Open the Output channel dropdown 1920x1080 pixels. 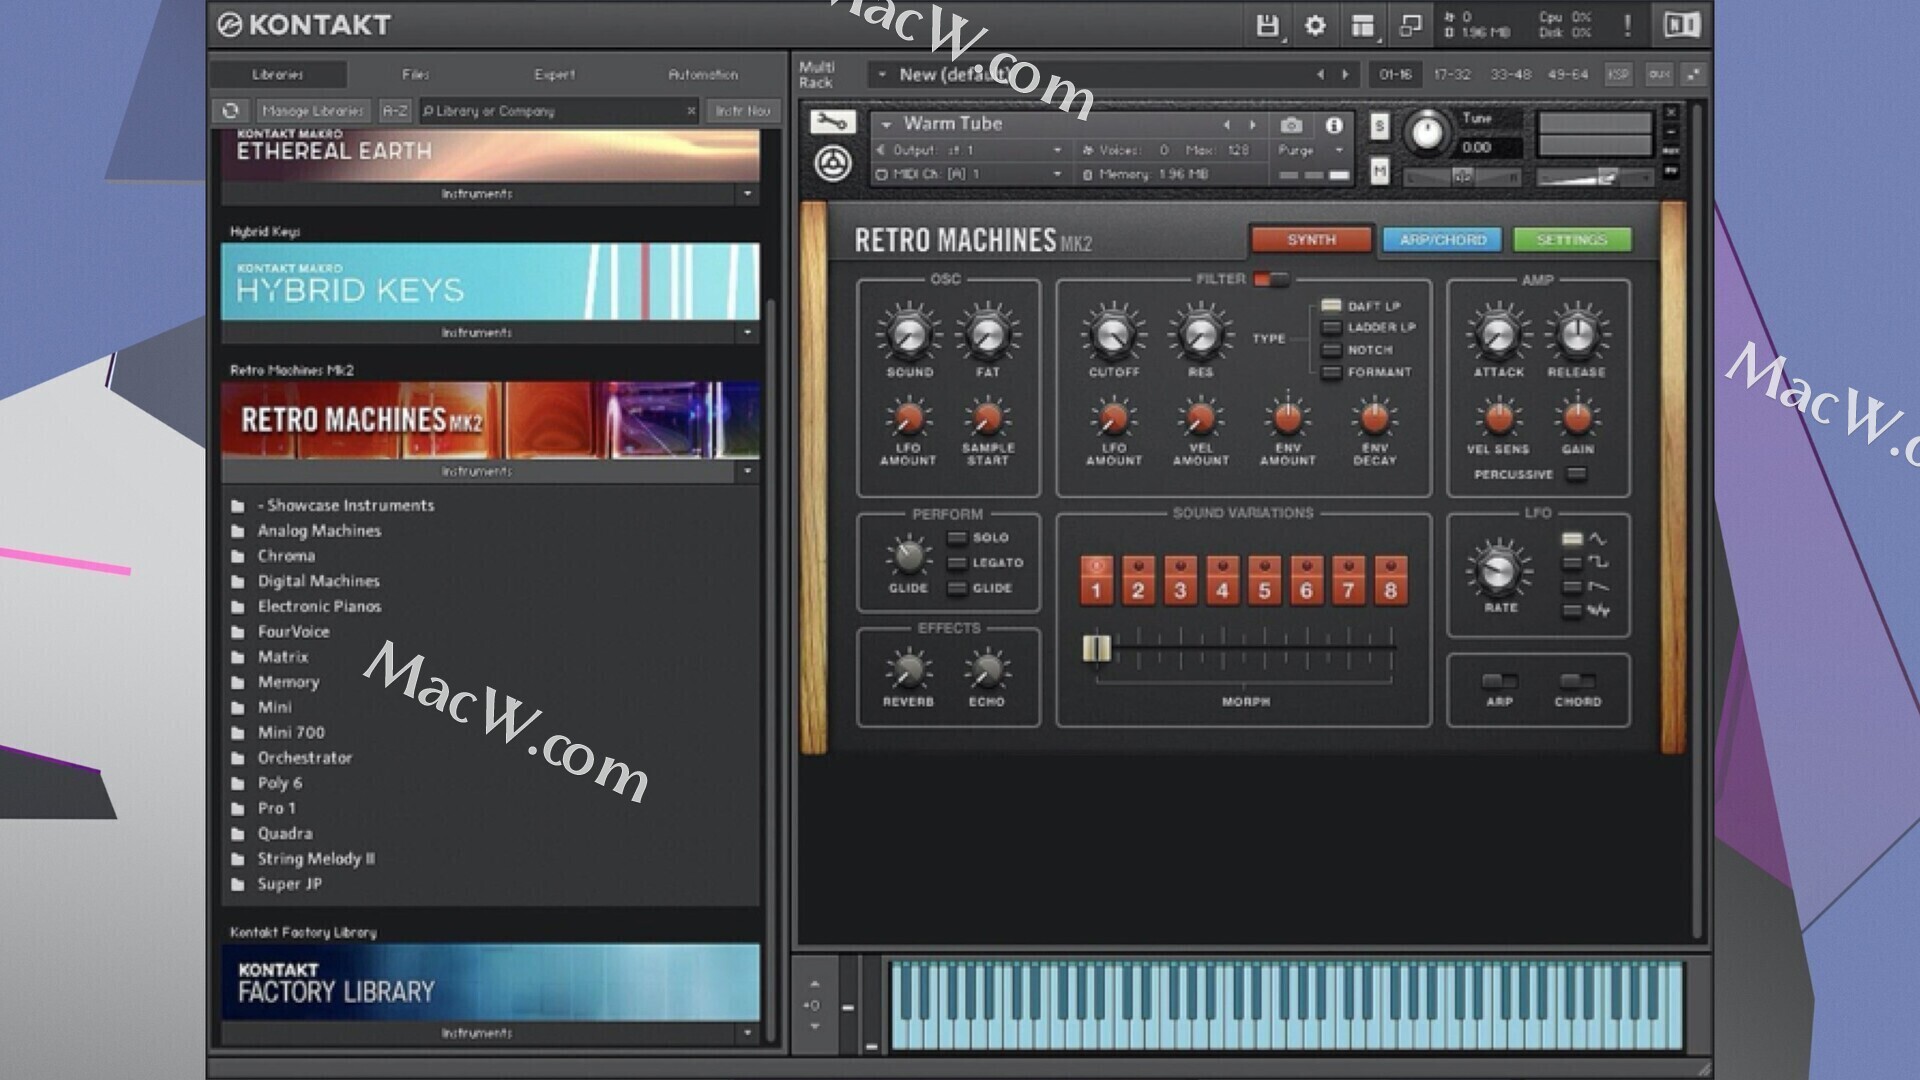pyautogui.click(x=1057, y=150)
